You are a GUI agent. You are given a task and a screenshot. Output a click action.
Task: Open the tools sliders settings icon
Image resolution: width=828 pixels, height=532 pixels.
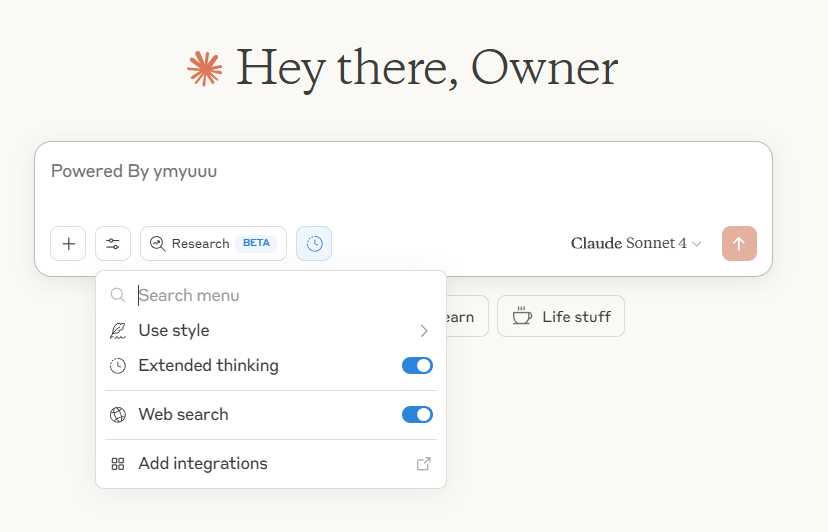pos(113,244)
